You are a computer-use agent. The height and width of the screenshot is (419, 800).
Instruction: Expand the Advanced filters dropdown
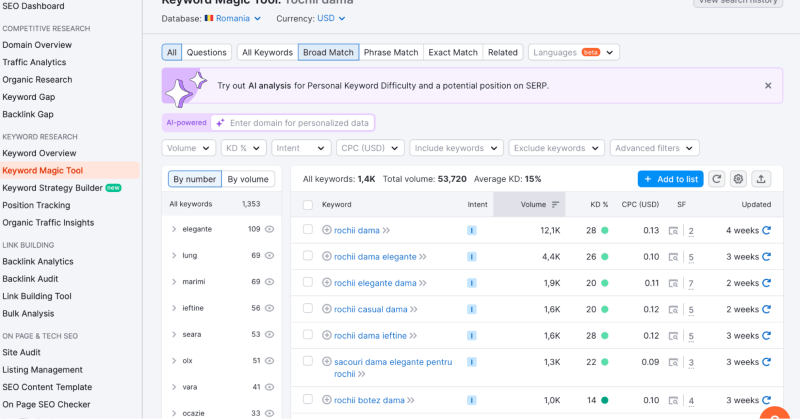pyautogui.click(x=654, y=148)
